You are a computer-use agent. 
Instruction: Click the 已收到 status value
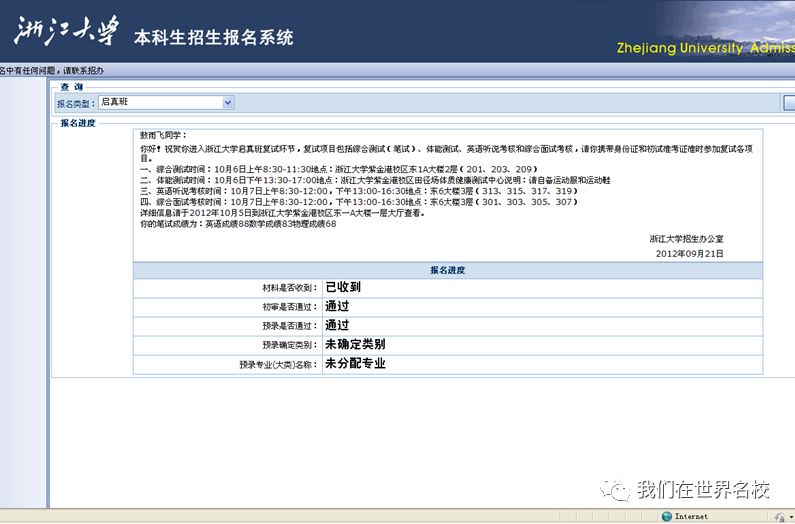[x=343, y=287]
